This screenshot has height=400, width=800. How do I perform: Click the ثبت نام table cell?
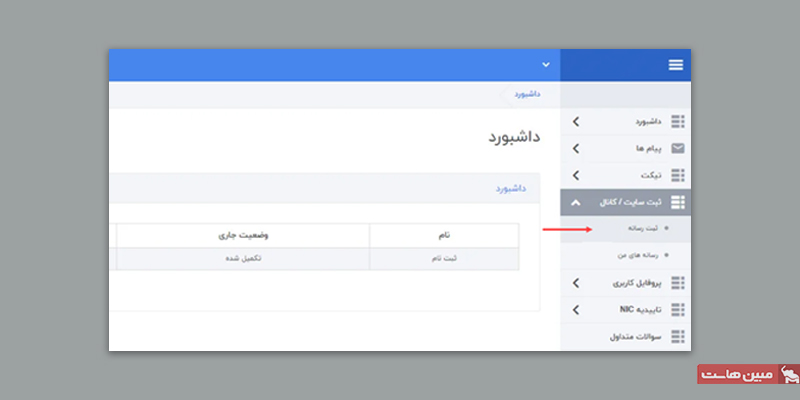[x=444, y=258]
